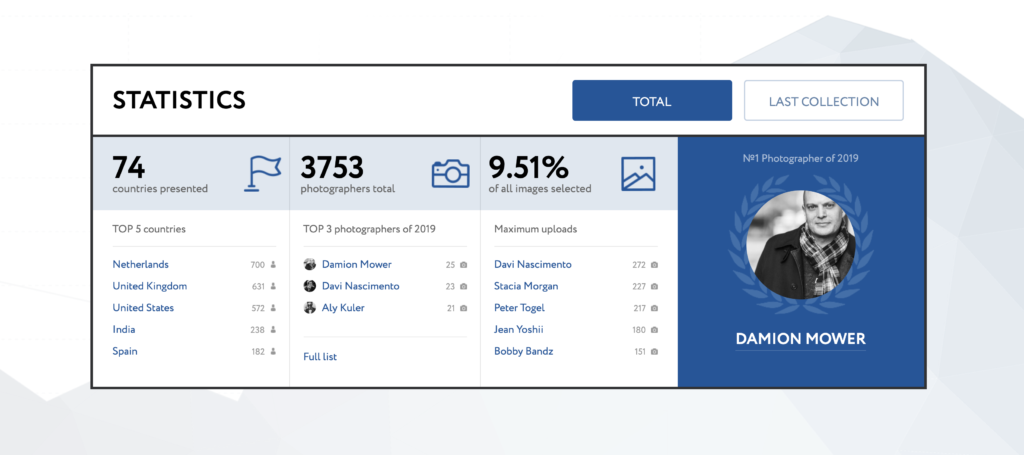The image size is (1024, 455).
Task: Select Jean Yoshii from maximum uploads
Action: point(521,329)
